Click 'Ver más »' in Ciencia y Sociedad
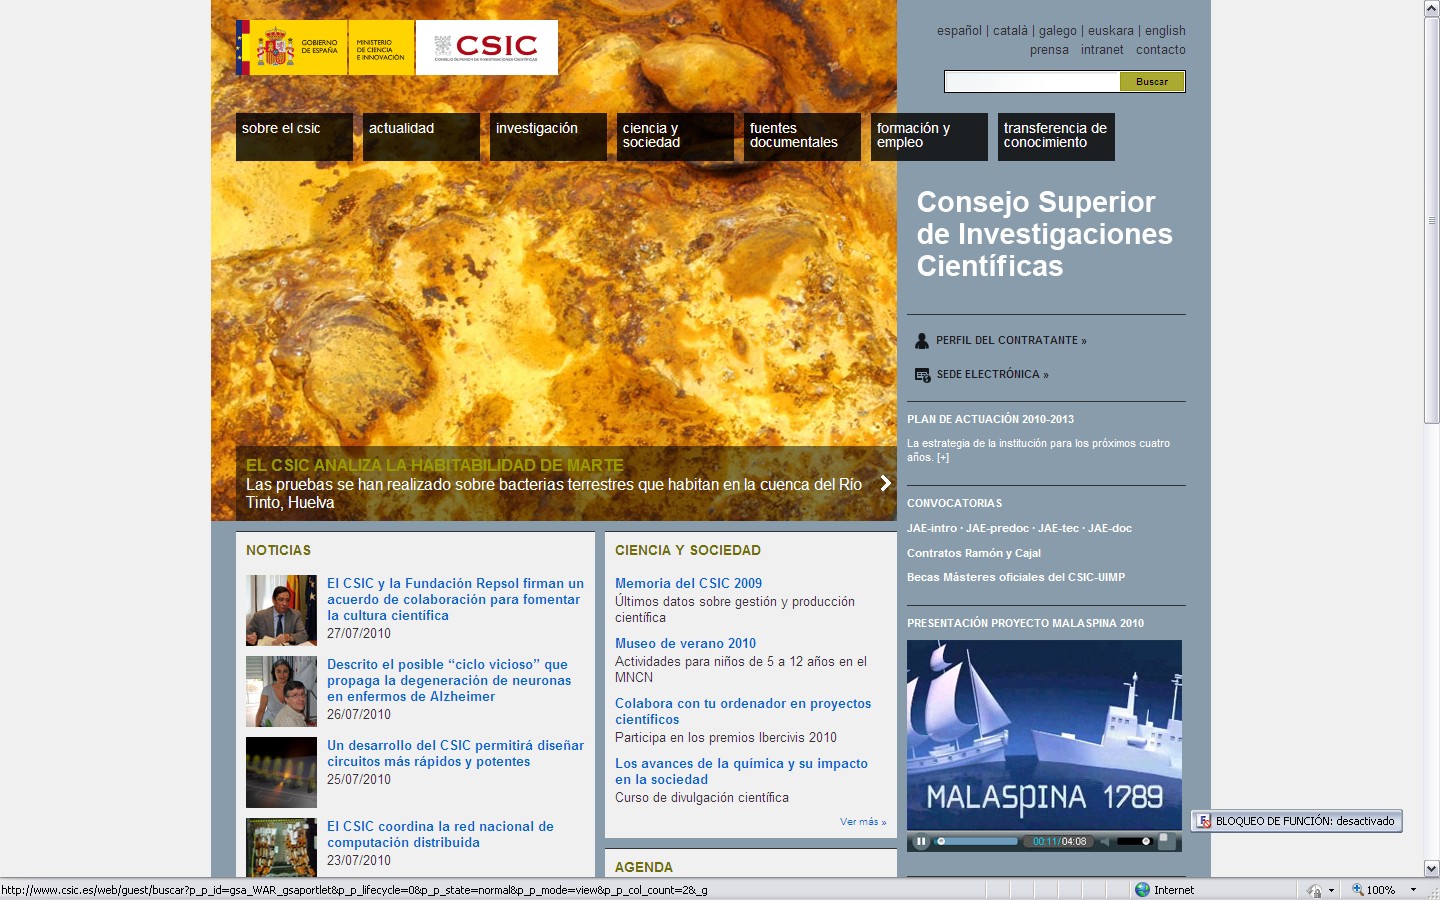Viewport: 1440px width, 900px height. [x=863, y=822]
